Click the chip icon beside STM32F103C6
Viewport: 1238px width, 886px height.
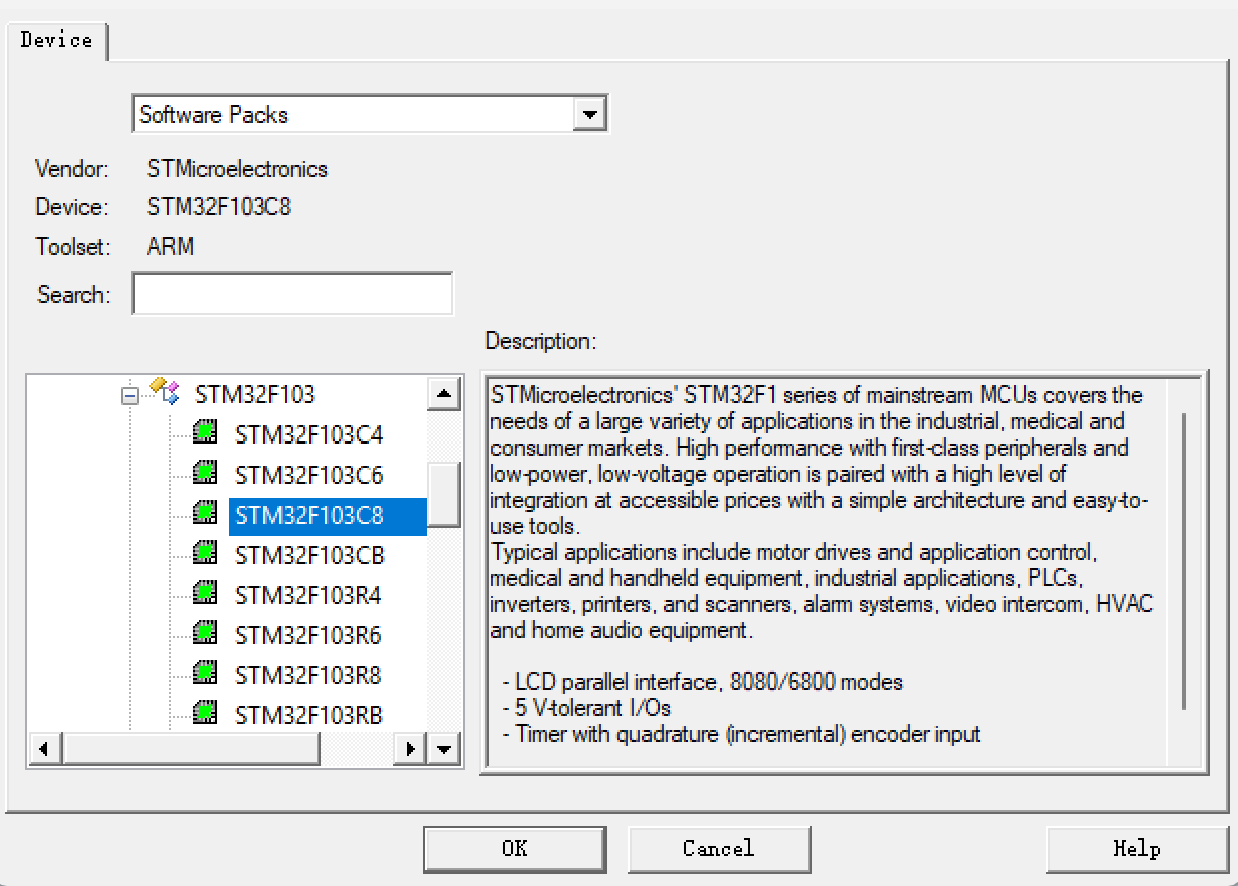[205, 473]
